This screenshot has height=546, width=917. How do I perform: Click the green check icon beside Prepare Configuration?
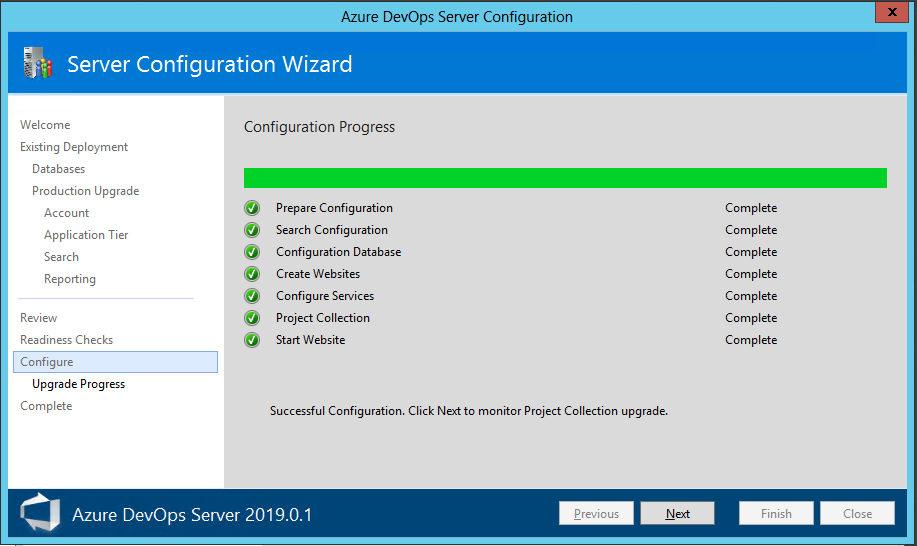252,208
